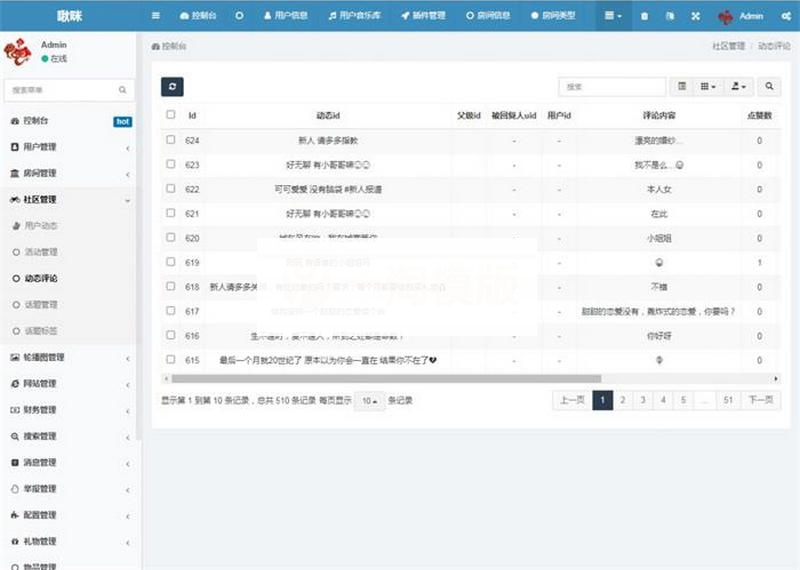Viewport: 800px width, 570px height.
Task: Select 话题管理 in sidebar submenu
Action: pos(41,304)
